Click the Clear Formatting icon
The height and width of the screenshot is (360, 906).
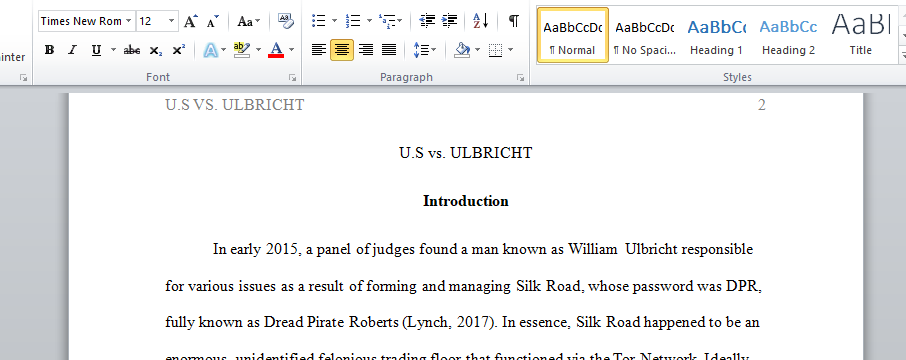[x=285, y=21]
